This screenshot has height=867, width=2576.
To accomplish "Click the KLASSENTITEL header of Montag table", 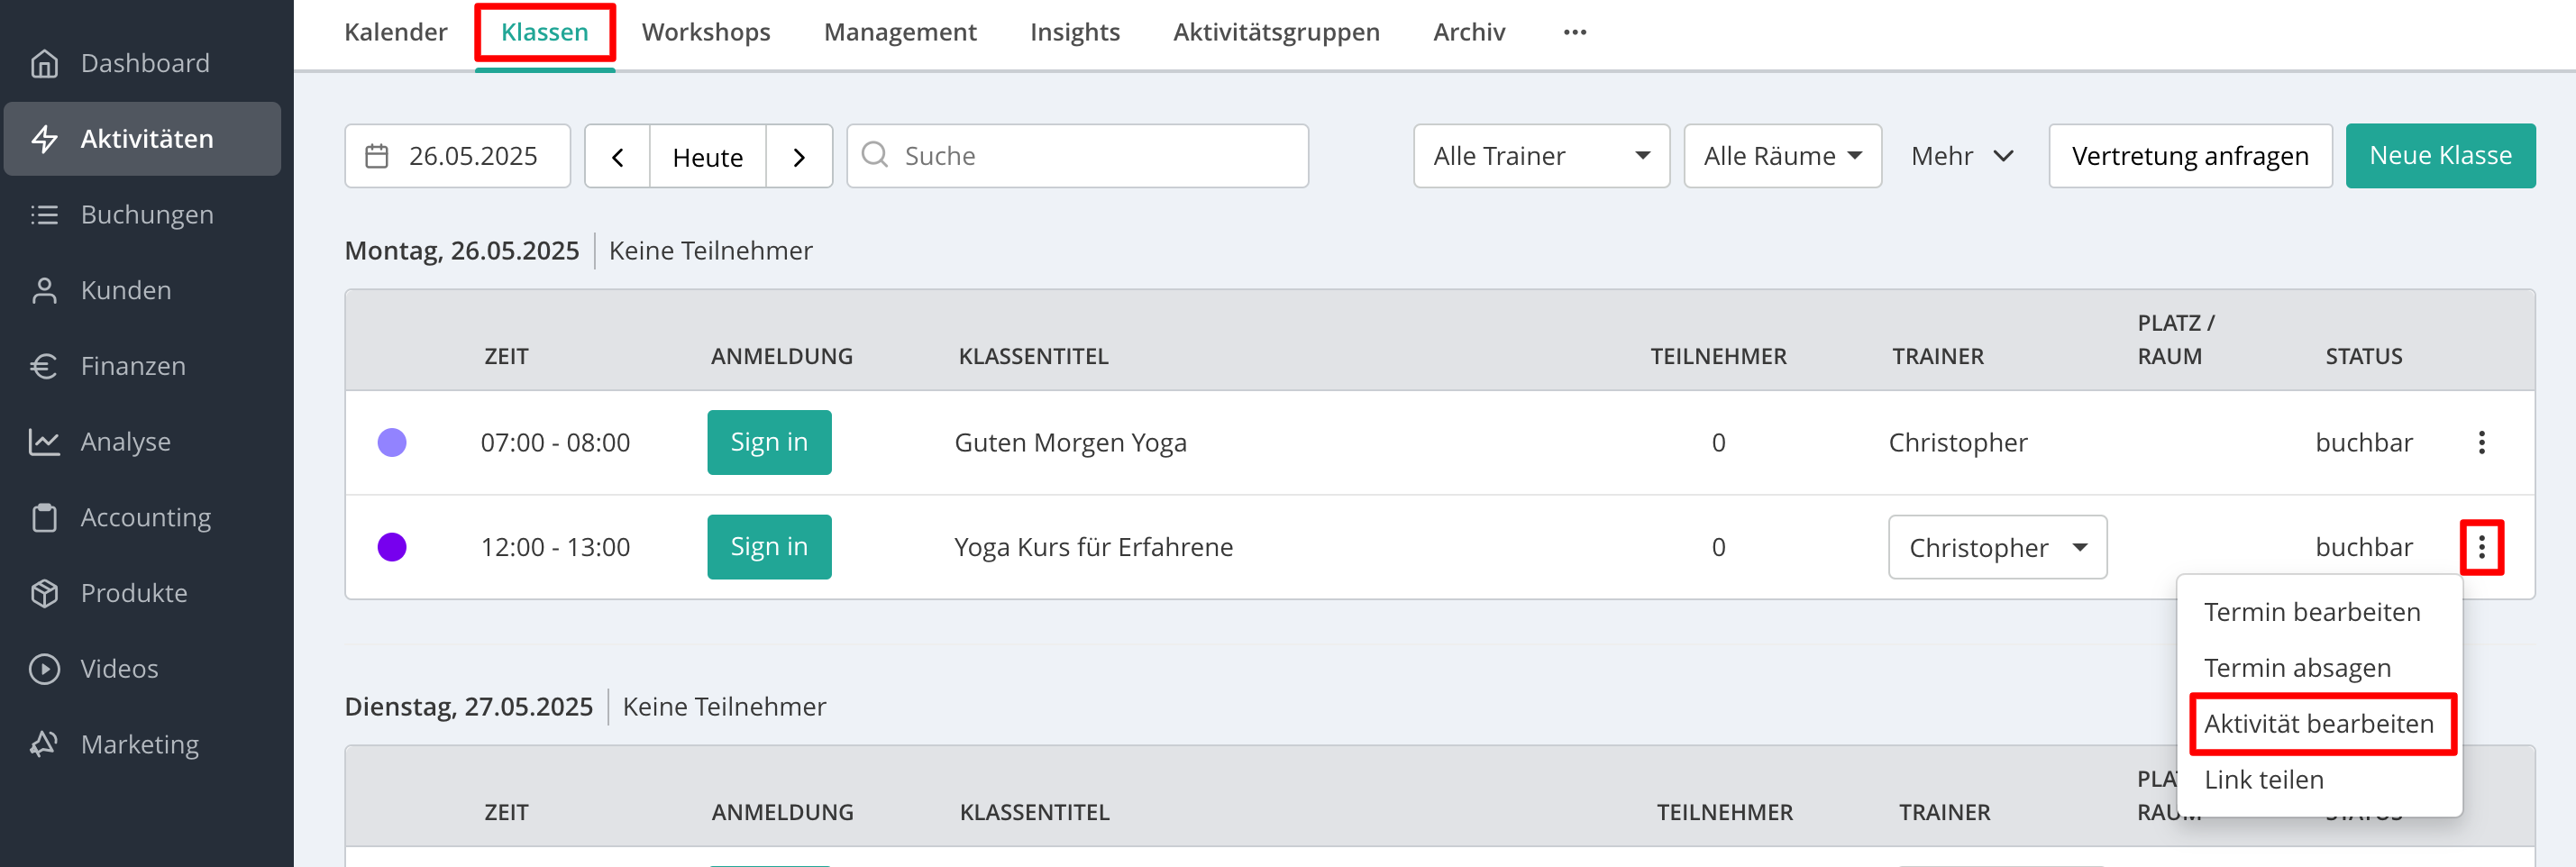I will 1033,356.
